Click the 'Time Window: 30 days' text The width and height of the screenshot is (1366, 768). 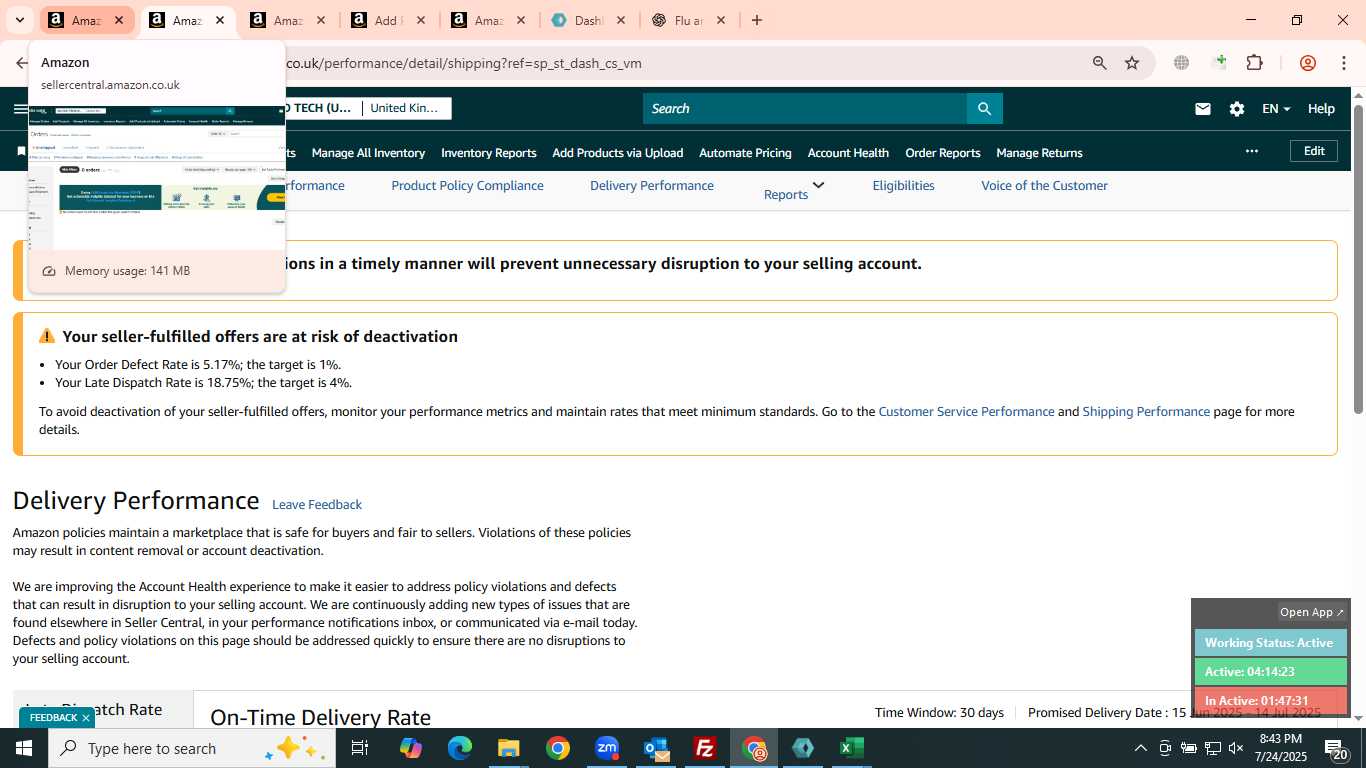(939, 713)
